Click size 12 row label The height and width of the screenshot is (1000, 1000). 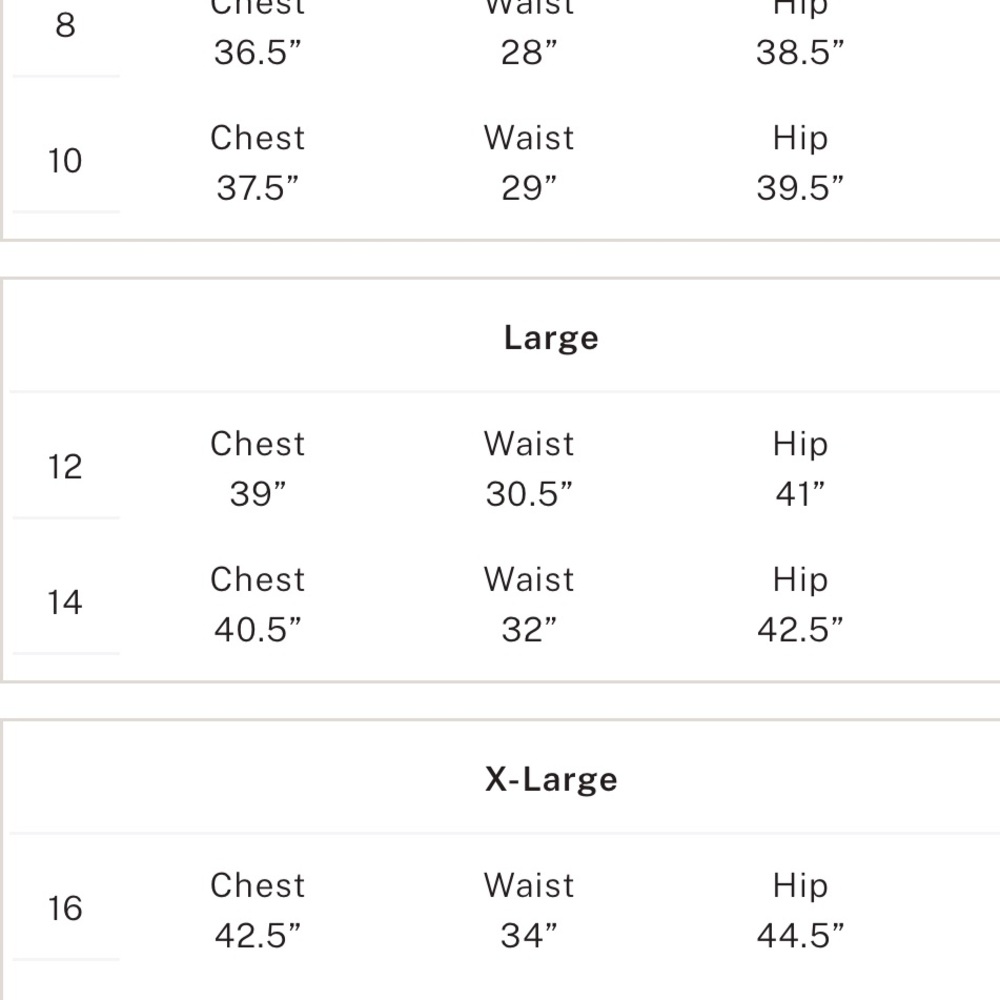click(x=65, y=467)
